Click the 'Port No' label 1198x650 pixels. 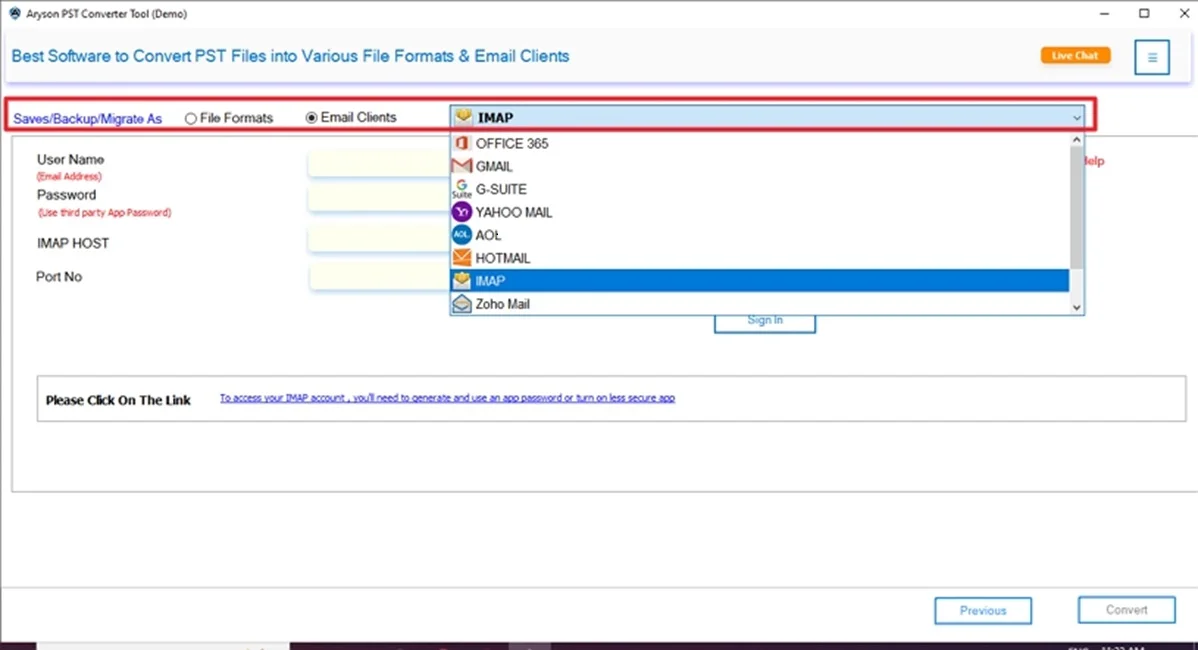click(x=59, y=276)
